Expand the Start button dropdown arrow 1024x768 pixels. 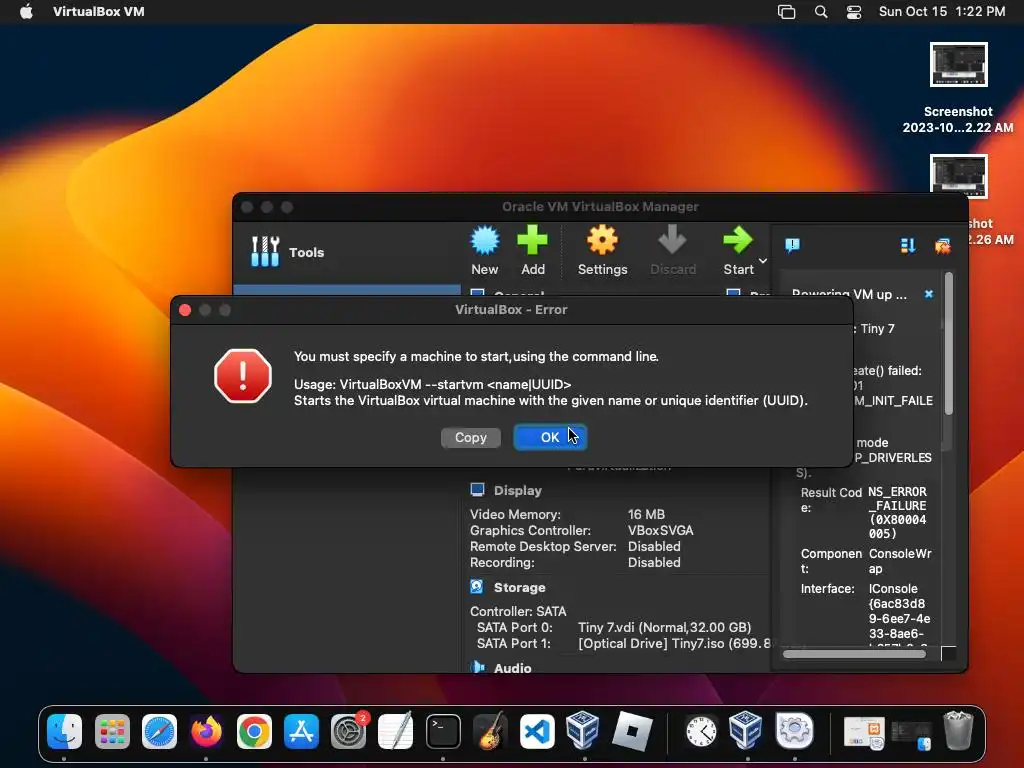click(x=763, y=261)
